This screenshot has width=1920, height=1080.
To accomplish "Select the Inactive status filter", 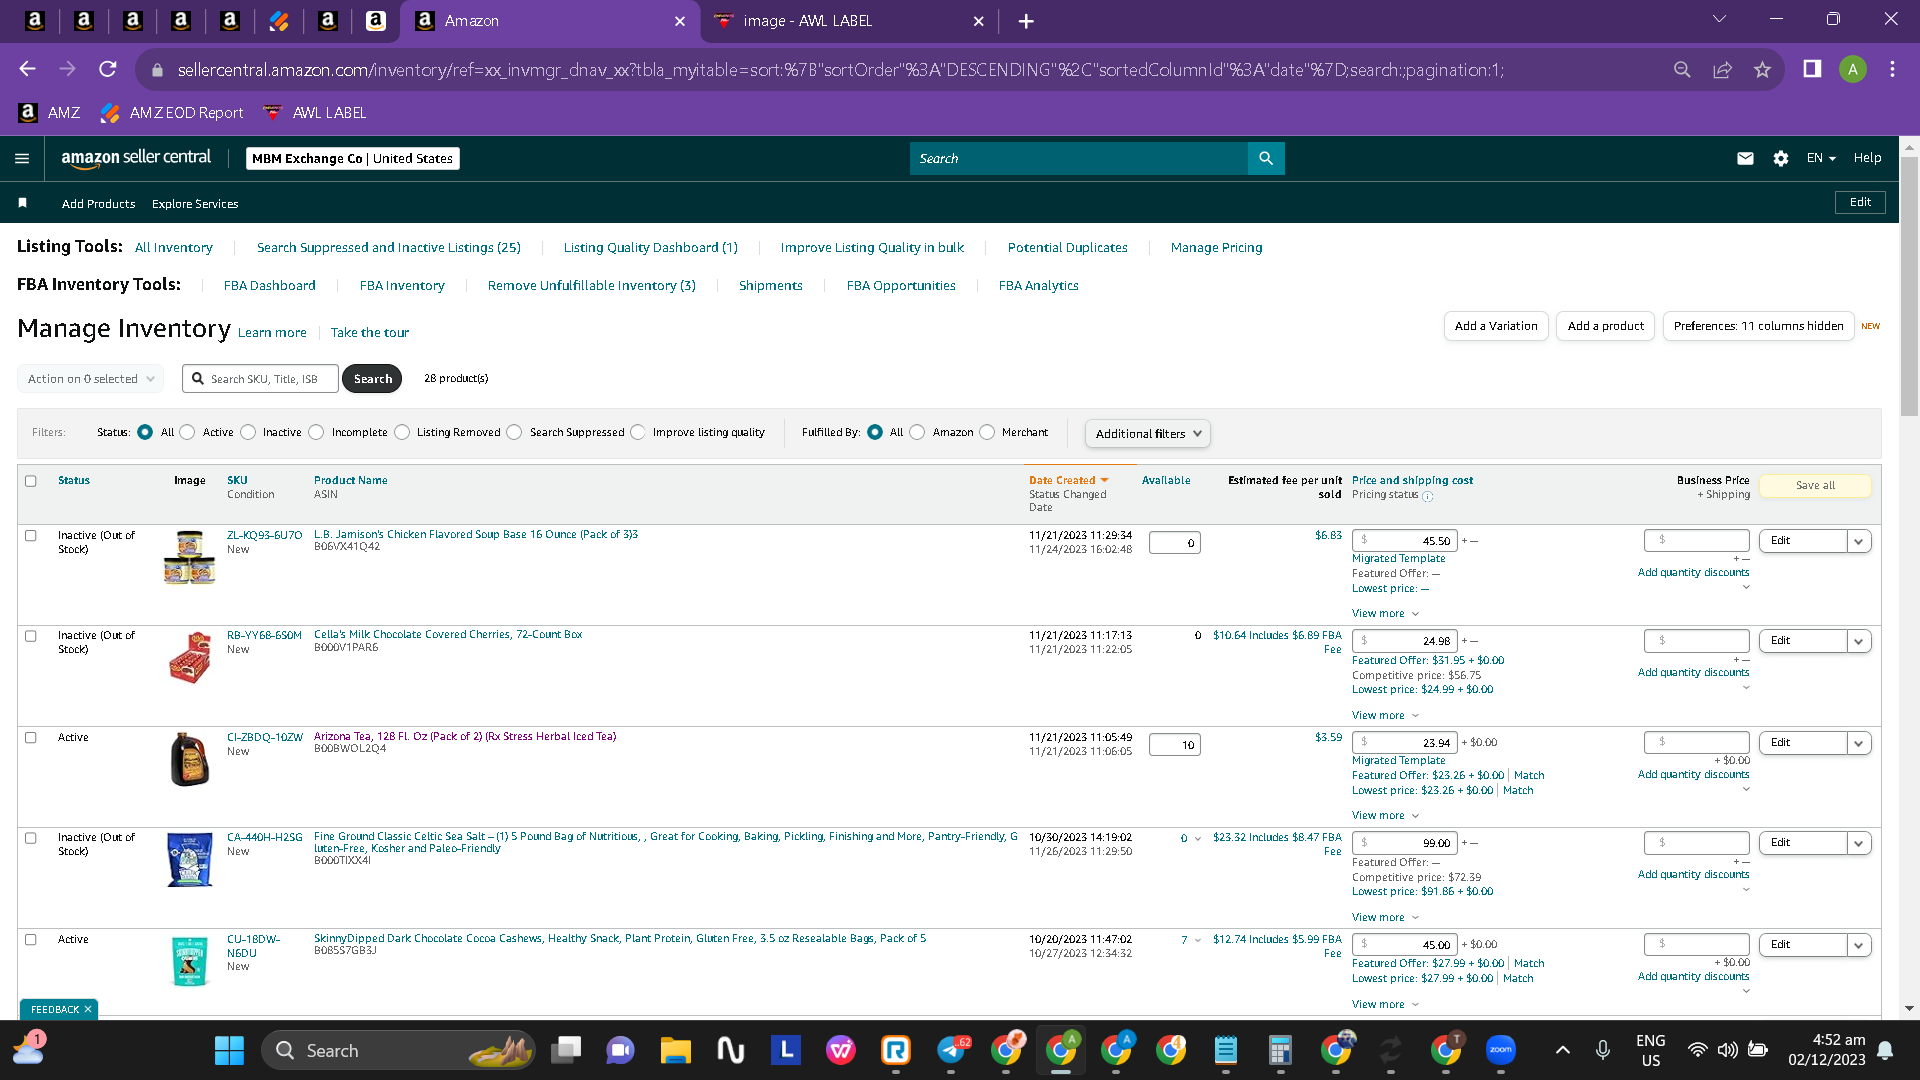I will pos(248,432).
